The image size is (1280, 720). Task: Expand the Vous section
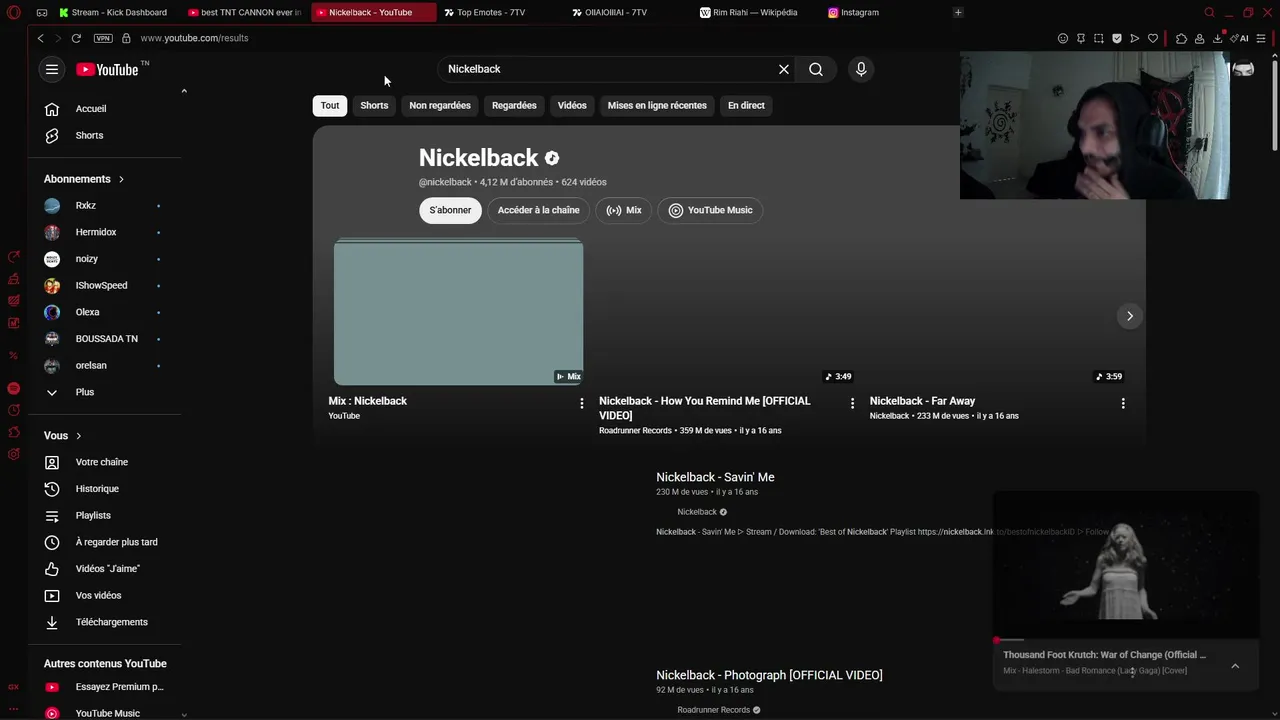pos(63,436)
